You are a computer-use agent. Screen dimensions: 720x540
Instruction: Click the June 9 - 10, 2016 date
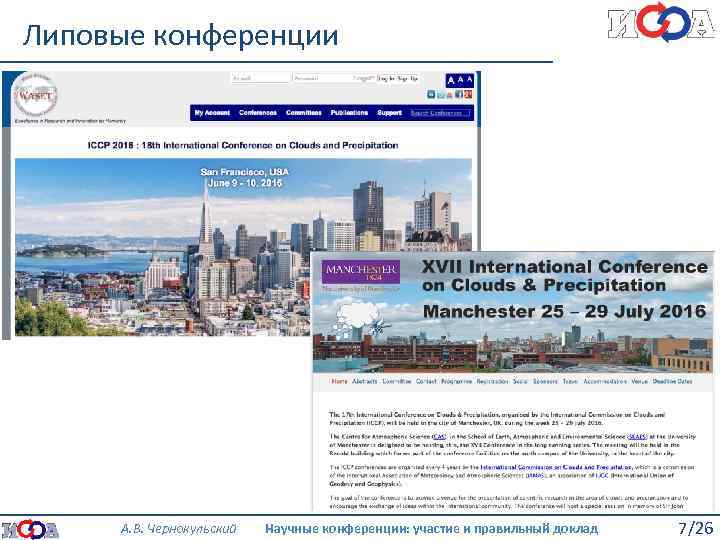[245, 183]
